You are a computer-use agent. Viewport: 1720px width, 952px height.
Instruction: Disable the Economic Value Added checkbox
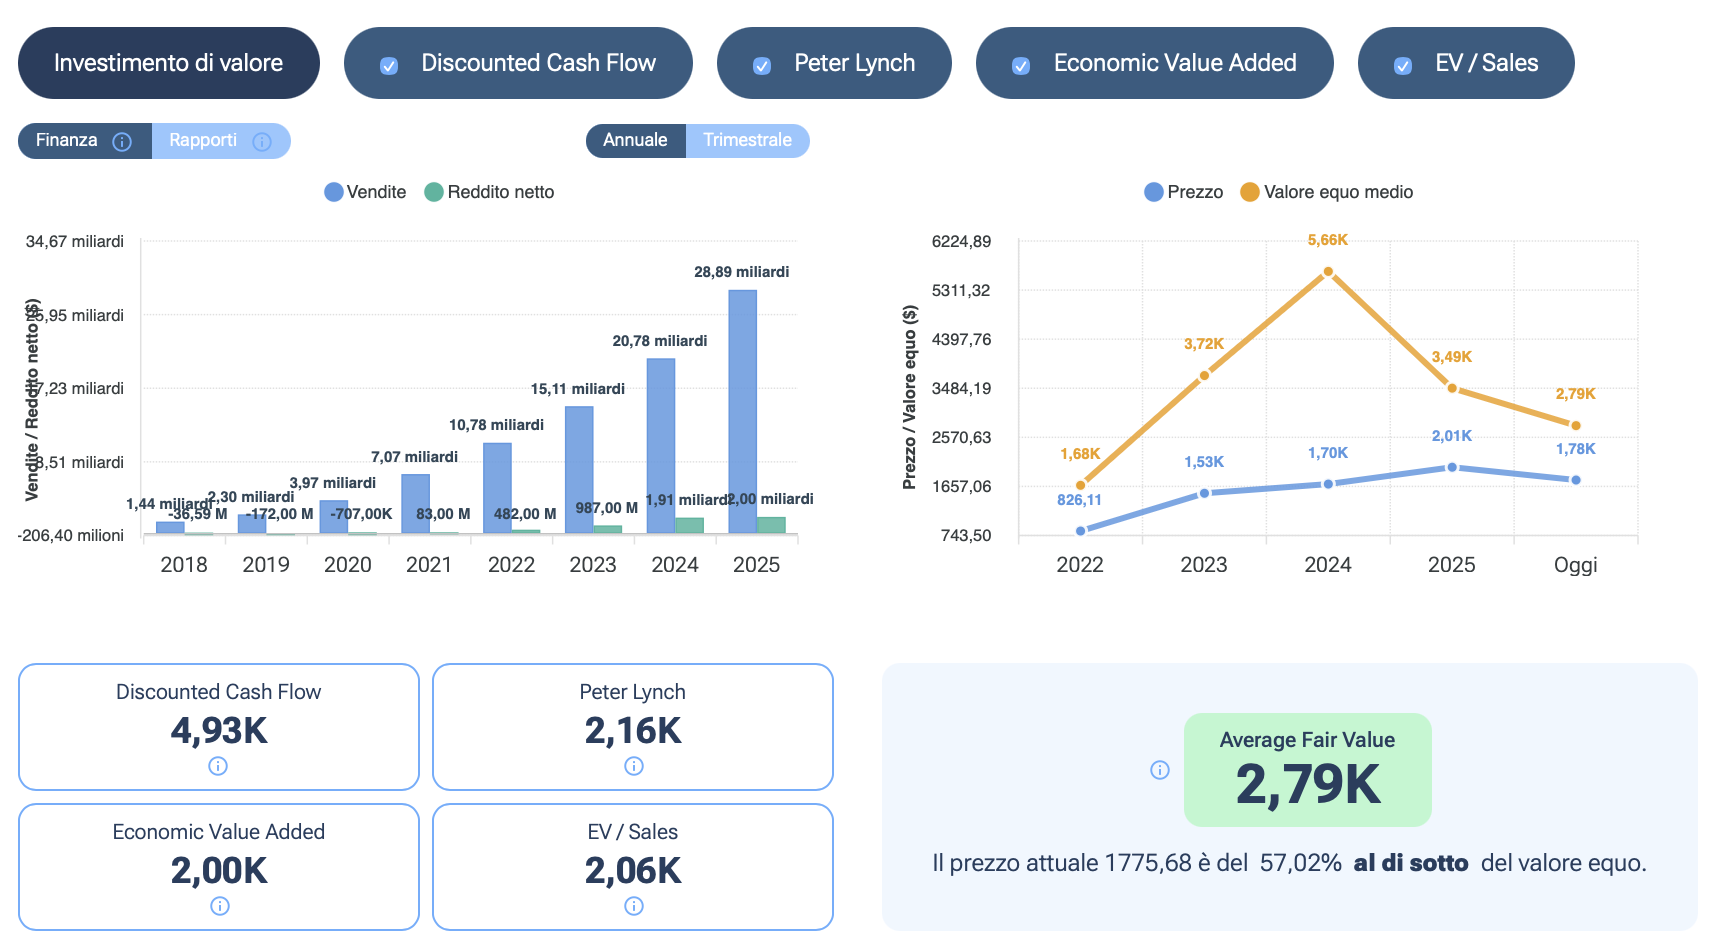pos(1021,66)
